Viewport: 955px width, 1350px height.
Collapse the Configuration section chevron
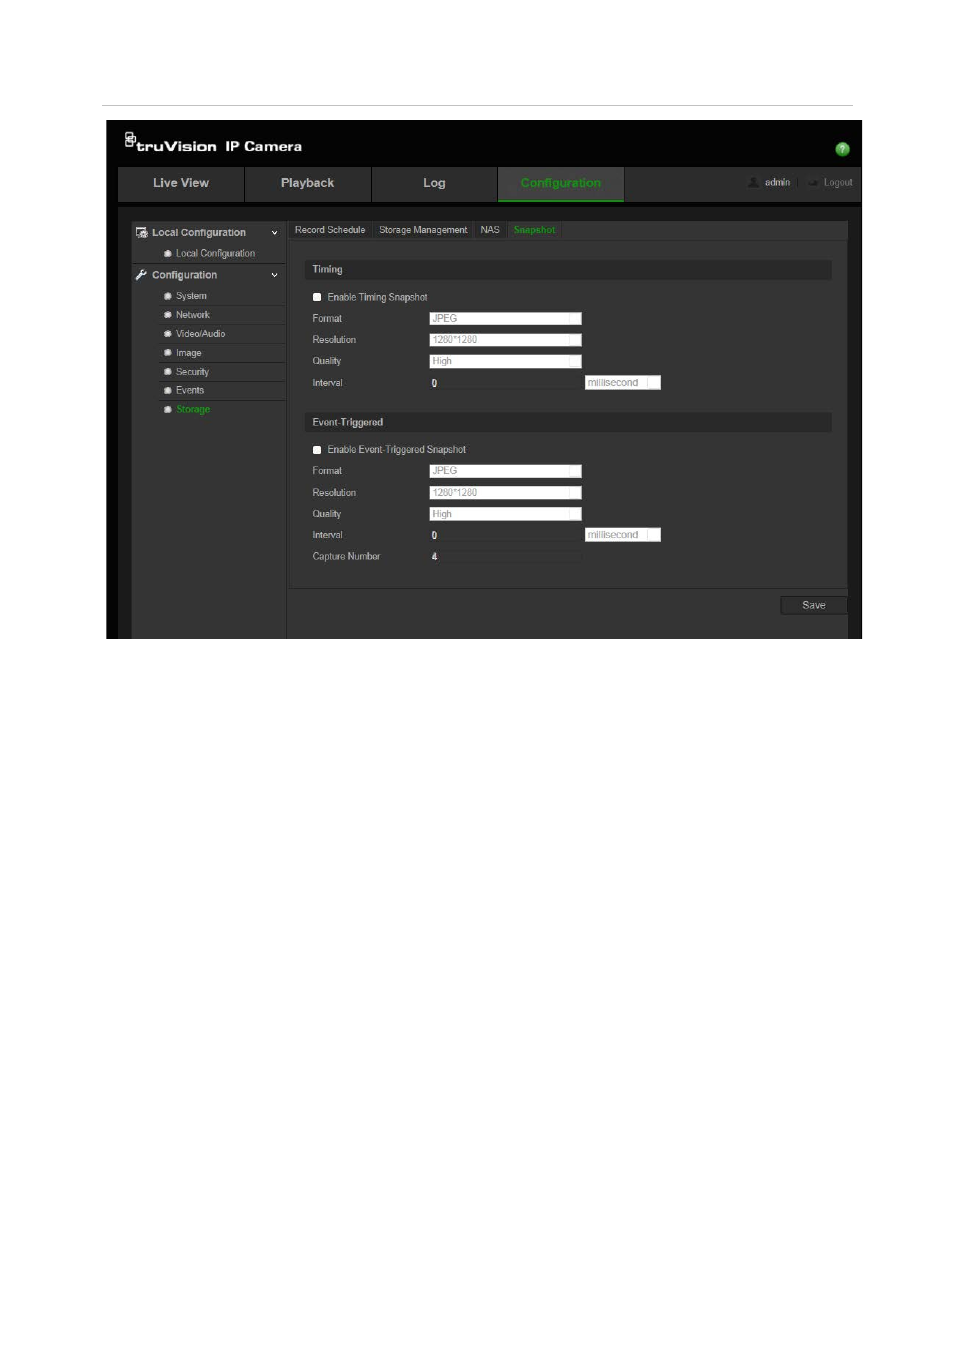point(275,275)
